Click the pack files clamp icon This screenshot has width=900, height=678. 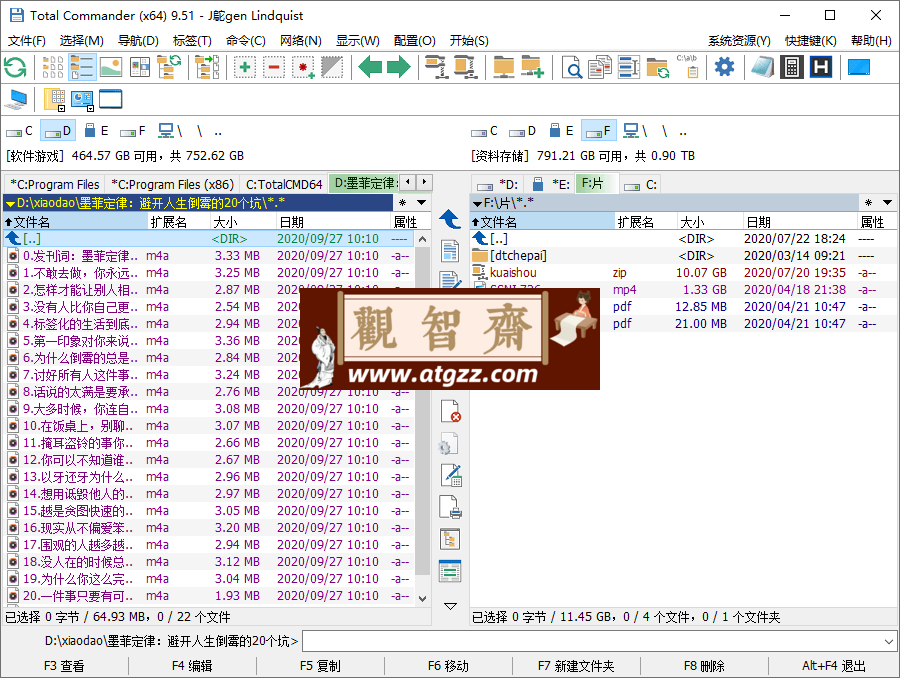(437, 67)
